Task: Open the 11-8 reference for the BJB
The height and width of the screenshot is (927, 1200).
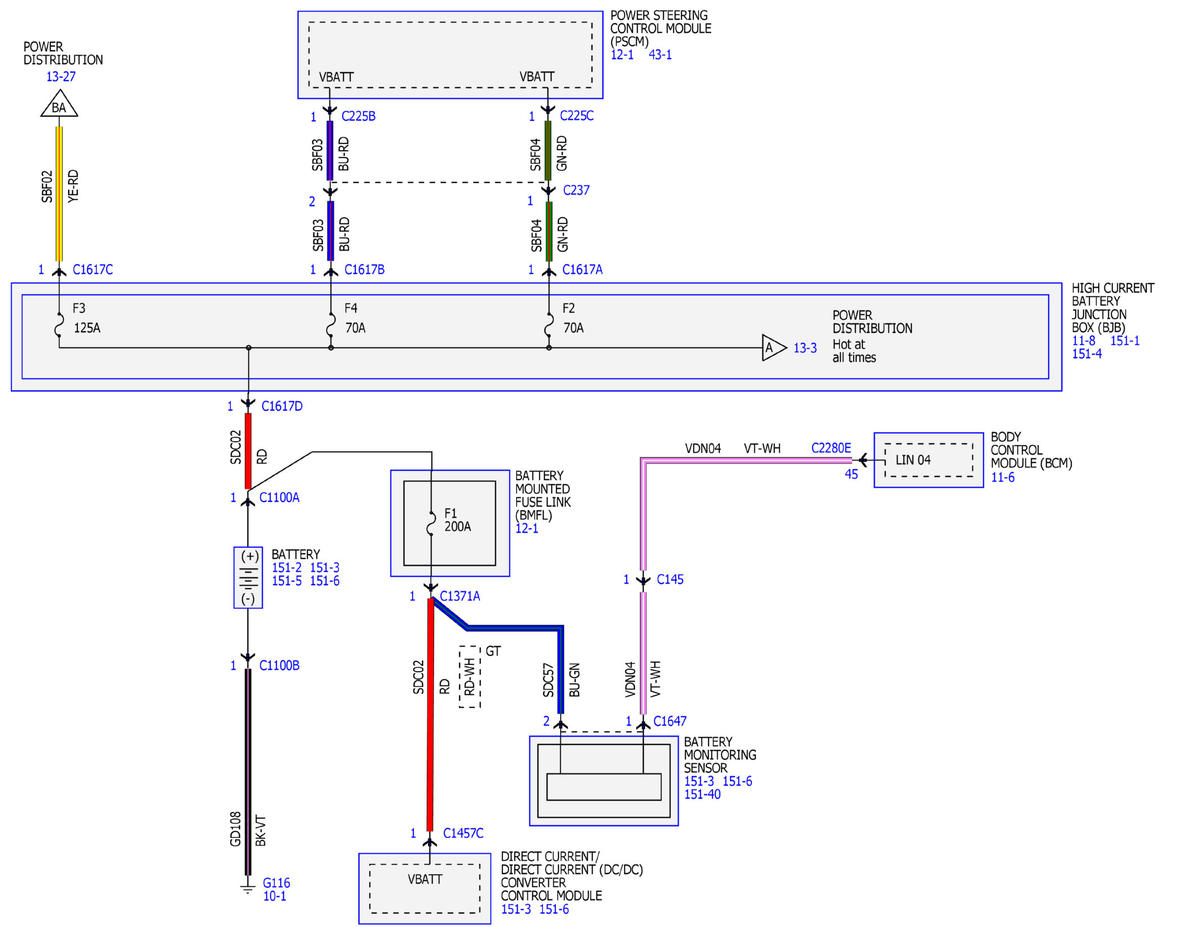Action: [x=1084, y=340]
